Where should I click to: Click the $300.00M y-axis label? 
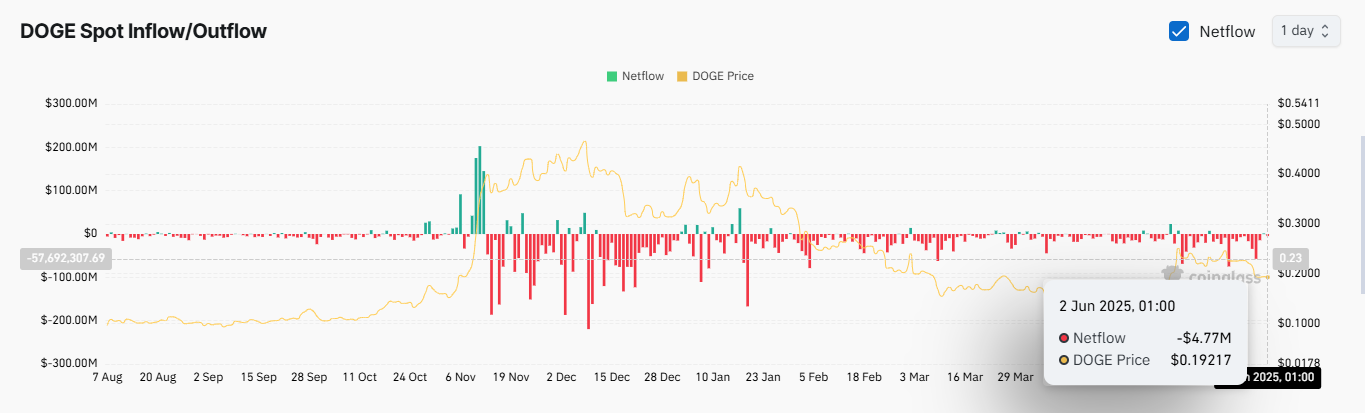coord(70,103)
